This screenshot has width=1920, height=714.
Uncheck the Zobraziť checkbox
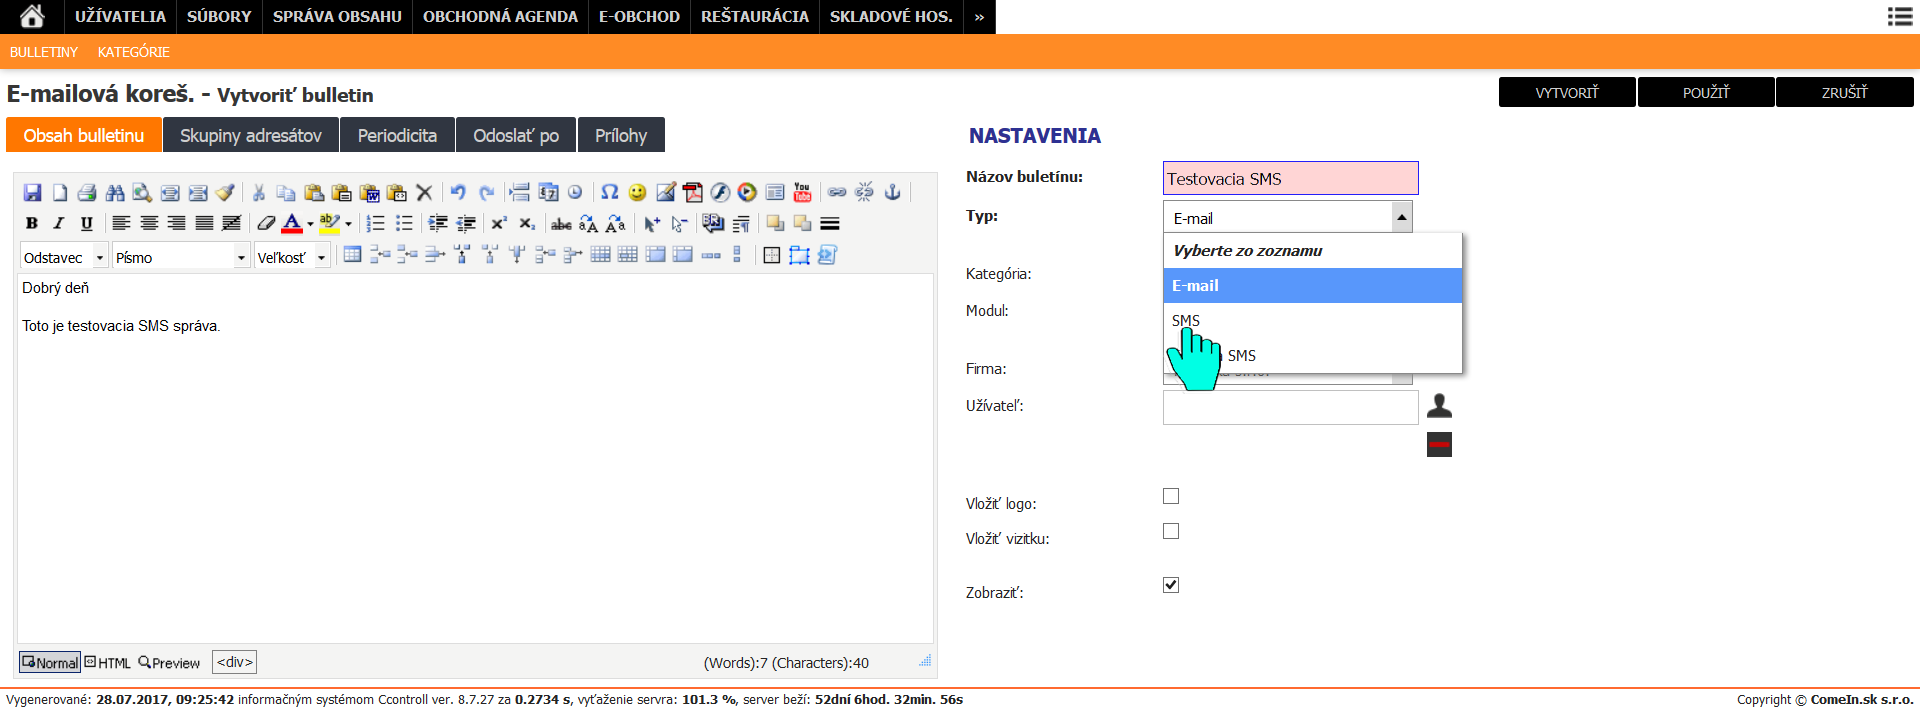[1171, 585]
